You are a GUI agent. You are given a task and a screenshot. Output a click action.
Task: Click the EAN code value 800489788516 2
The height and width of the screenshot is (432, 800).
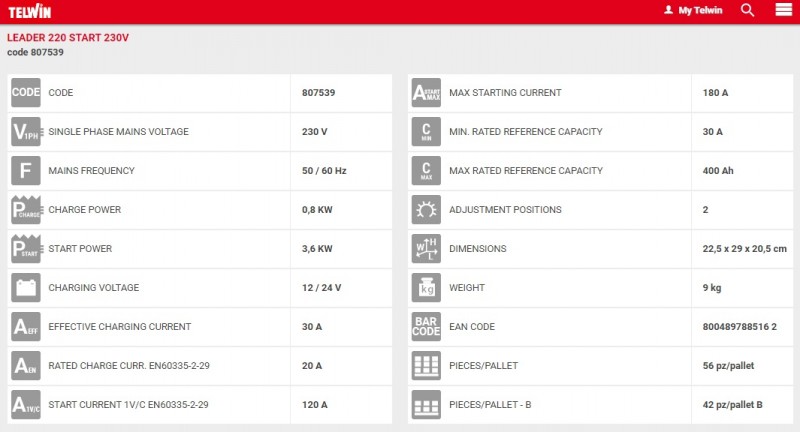click(740, 327)
